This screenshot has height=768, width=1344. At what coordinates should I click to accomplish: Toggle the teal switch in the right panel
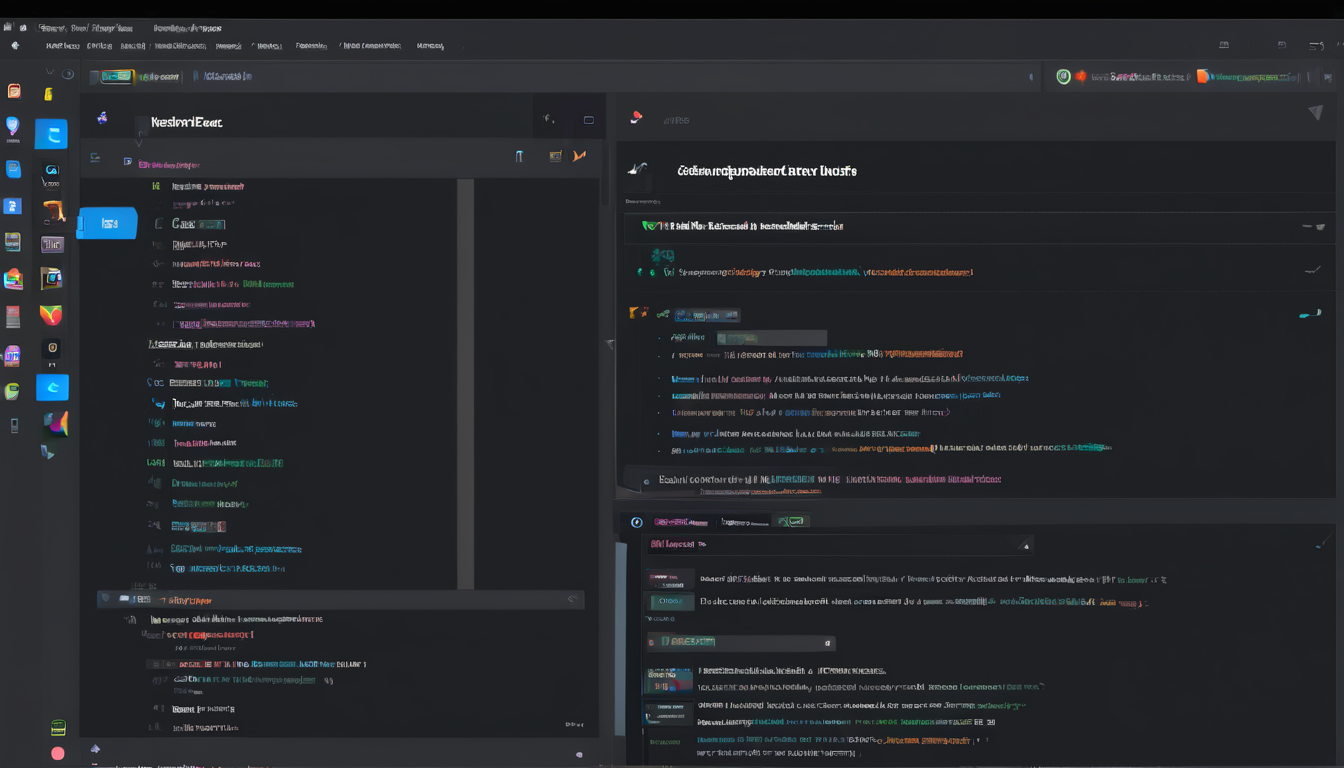[1309, 315]
